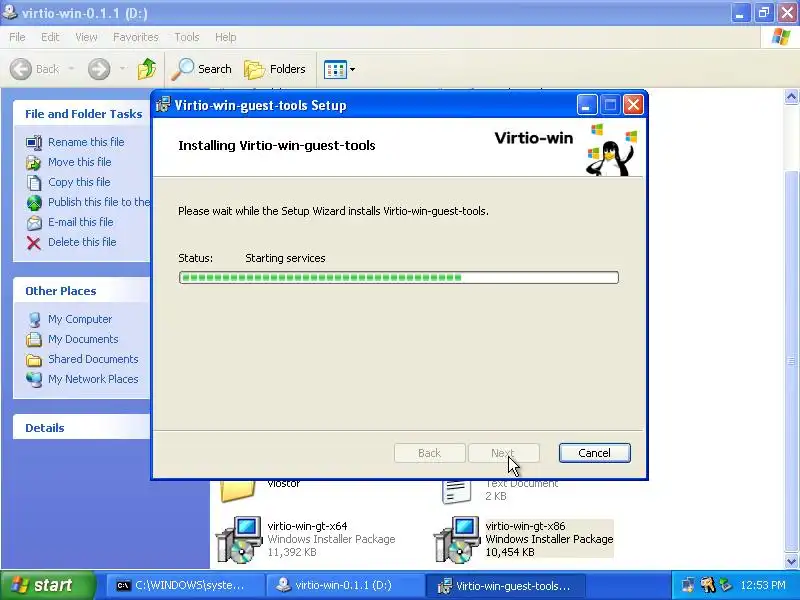Click the disabled Back button in Setup wizard

[x=430, y=453]
